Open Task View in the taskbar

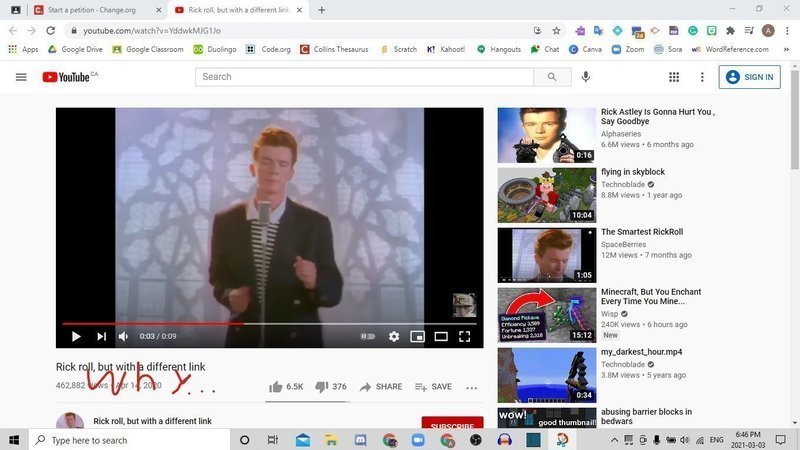[272, 440]
